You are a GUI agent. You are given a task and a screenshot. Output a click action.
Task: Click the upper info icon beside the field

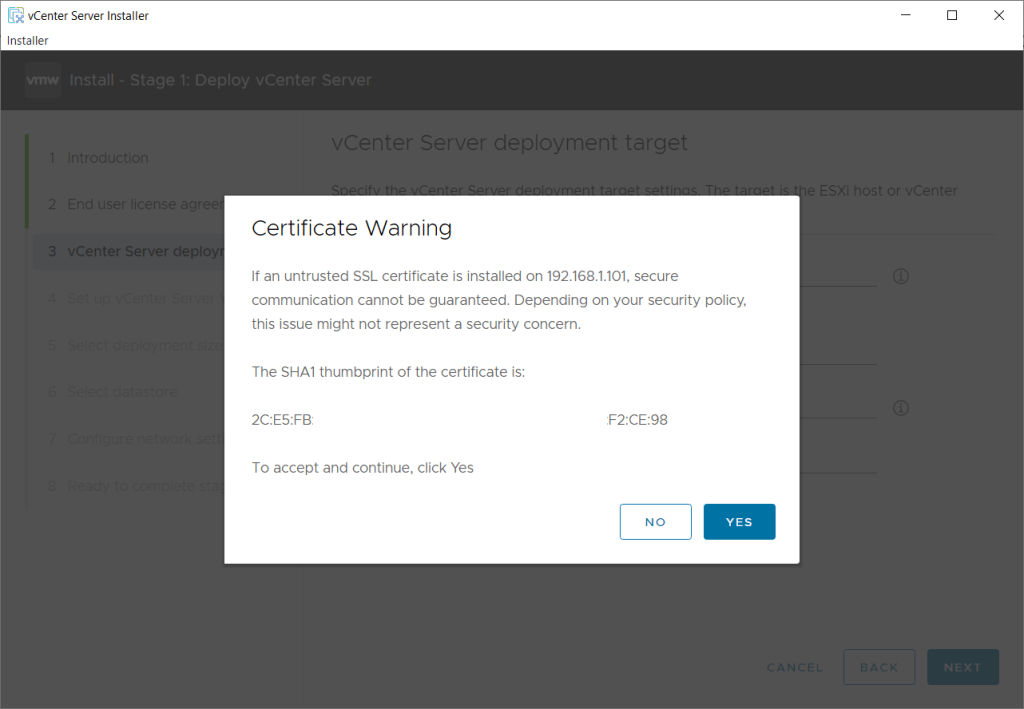900,276
